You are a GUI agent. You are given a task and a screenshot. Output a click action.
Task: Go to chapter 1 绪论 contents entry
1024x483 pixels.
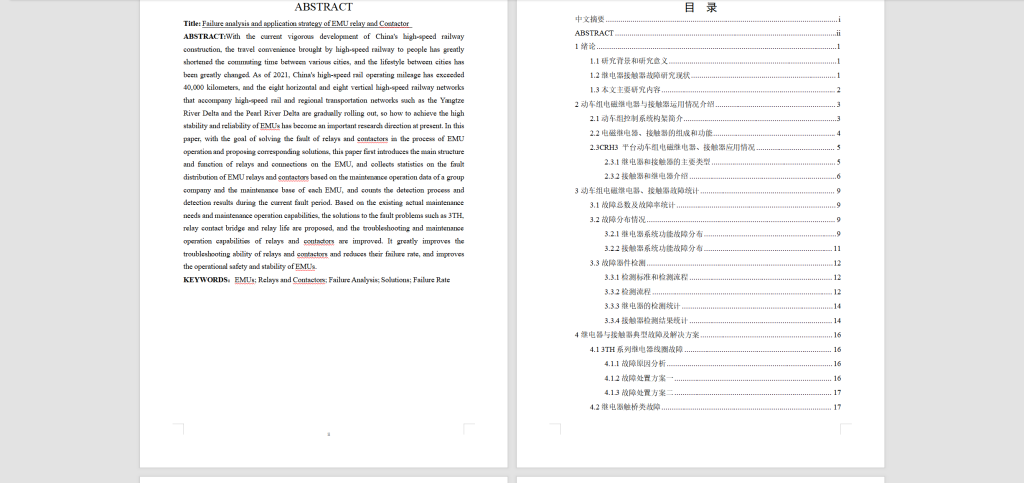[586, 47]
